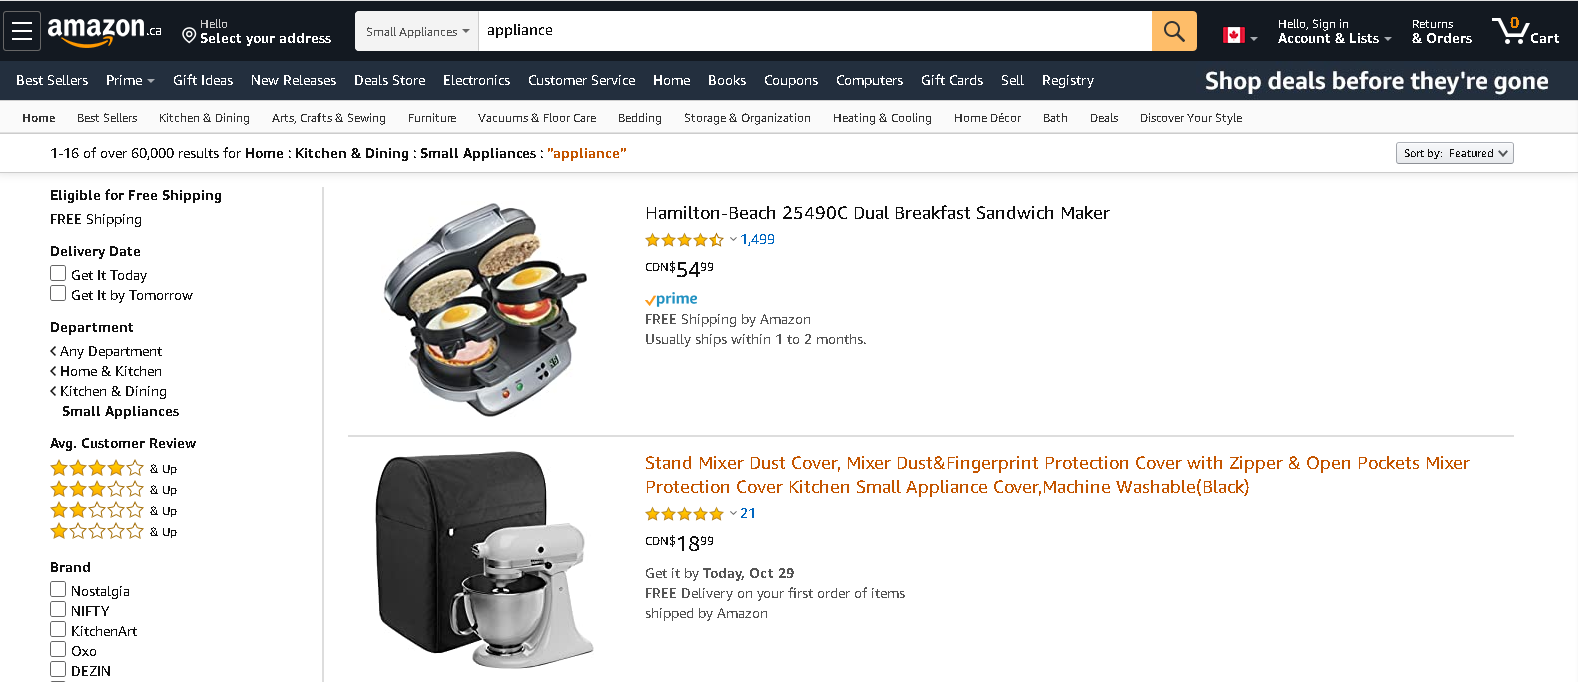1578x682 pixels.
Task: Go back to Any Department
Action: (110, 351)
